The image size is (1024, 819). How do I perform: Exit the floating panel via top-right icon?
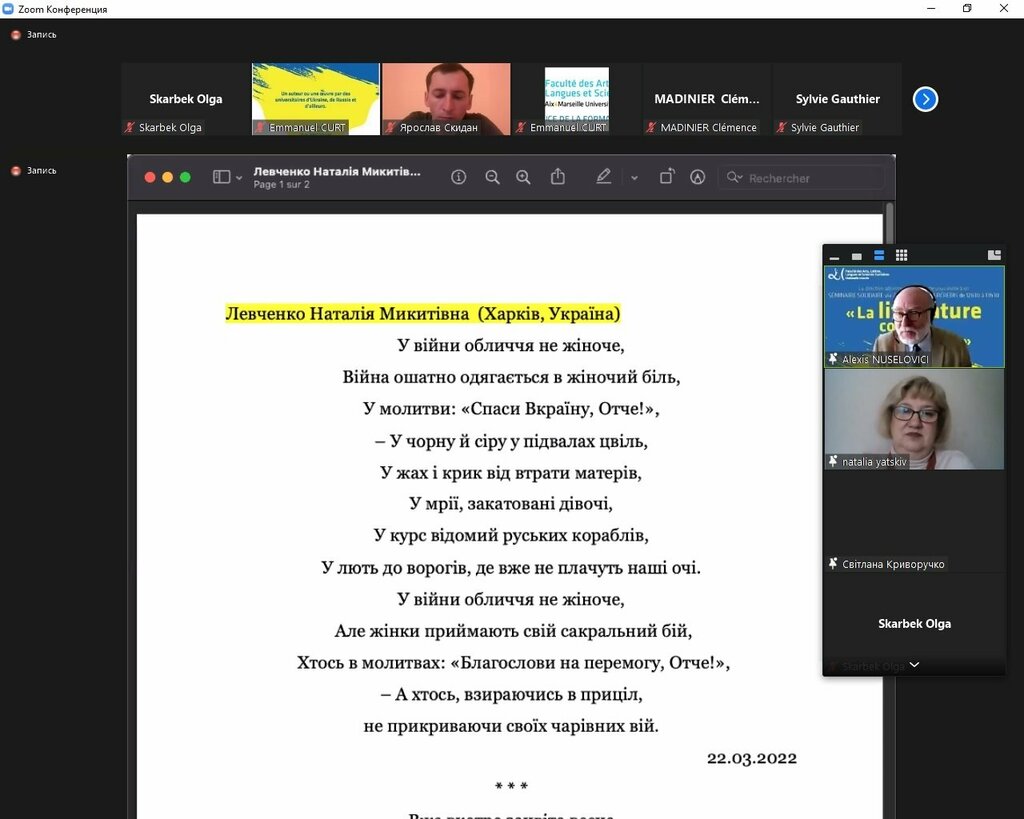994,256
